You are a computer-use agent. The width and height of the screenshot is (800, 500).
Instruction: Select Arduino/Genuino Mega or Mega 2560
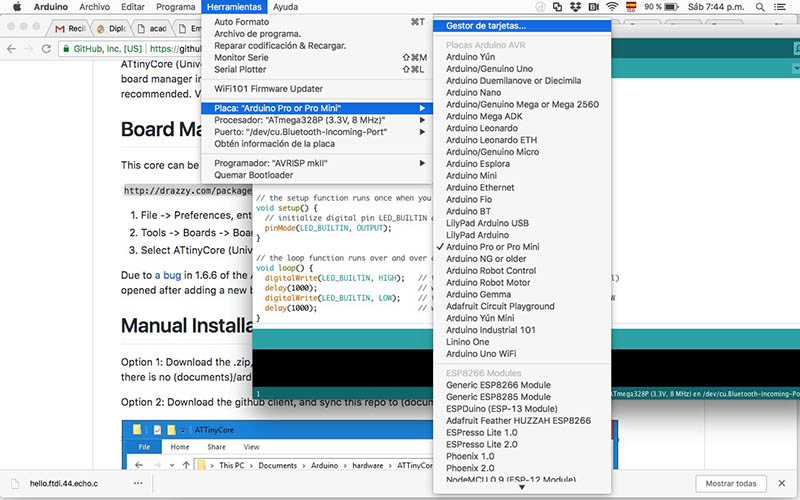click(522, 104)
